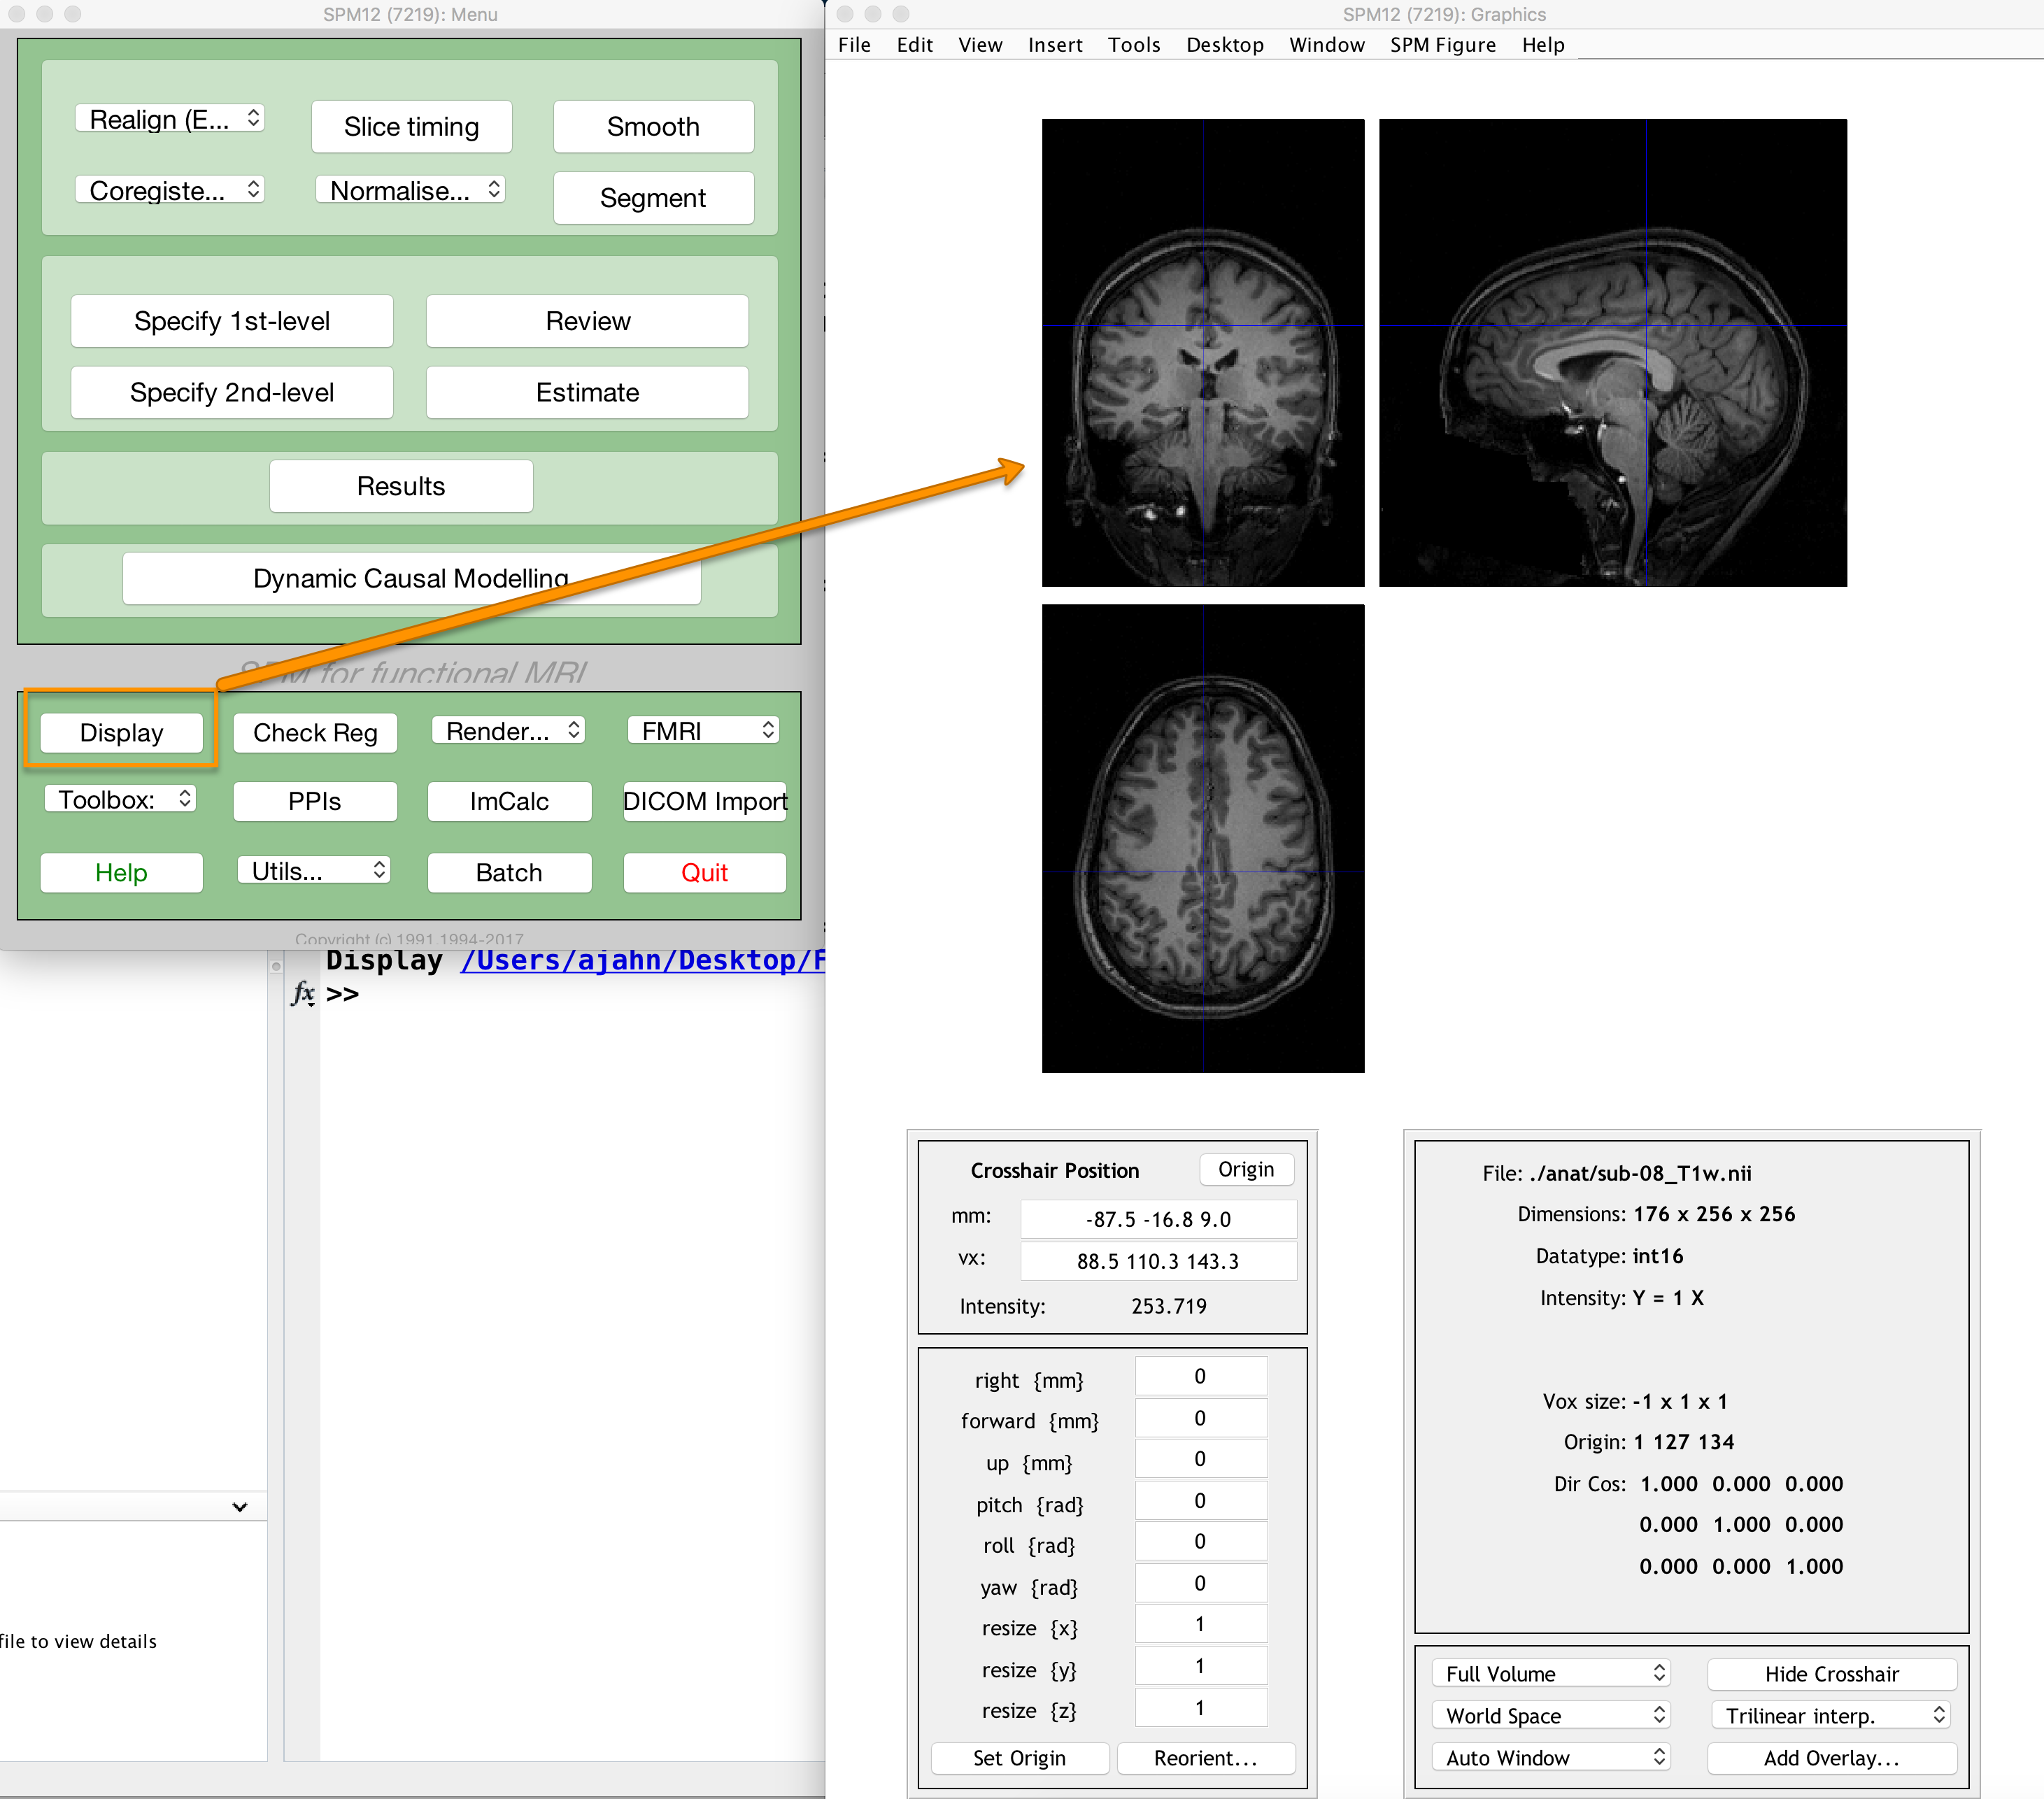The width and height of the screenshot is (2044, 1799).
Task: Click the Estimate button
Action: pos(587,392)
